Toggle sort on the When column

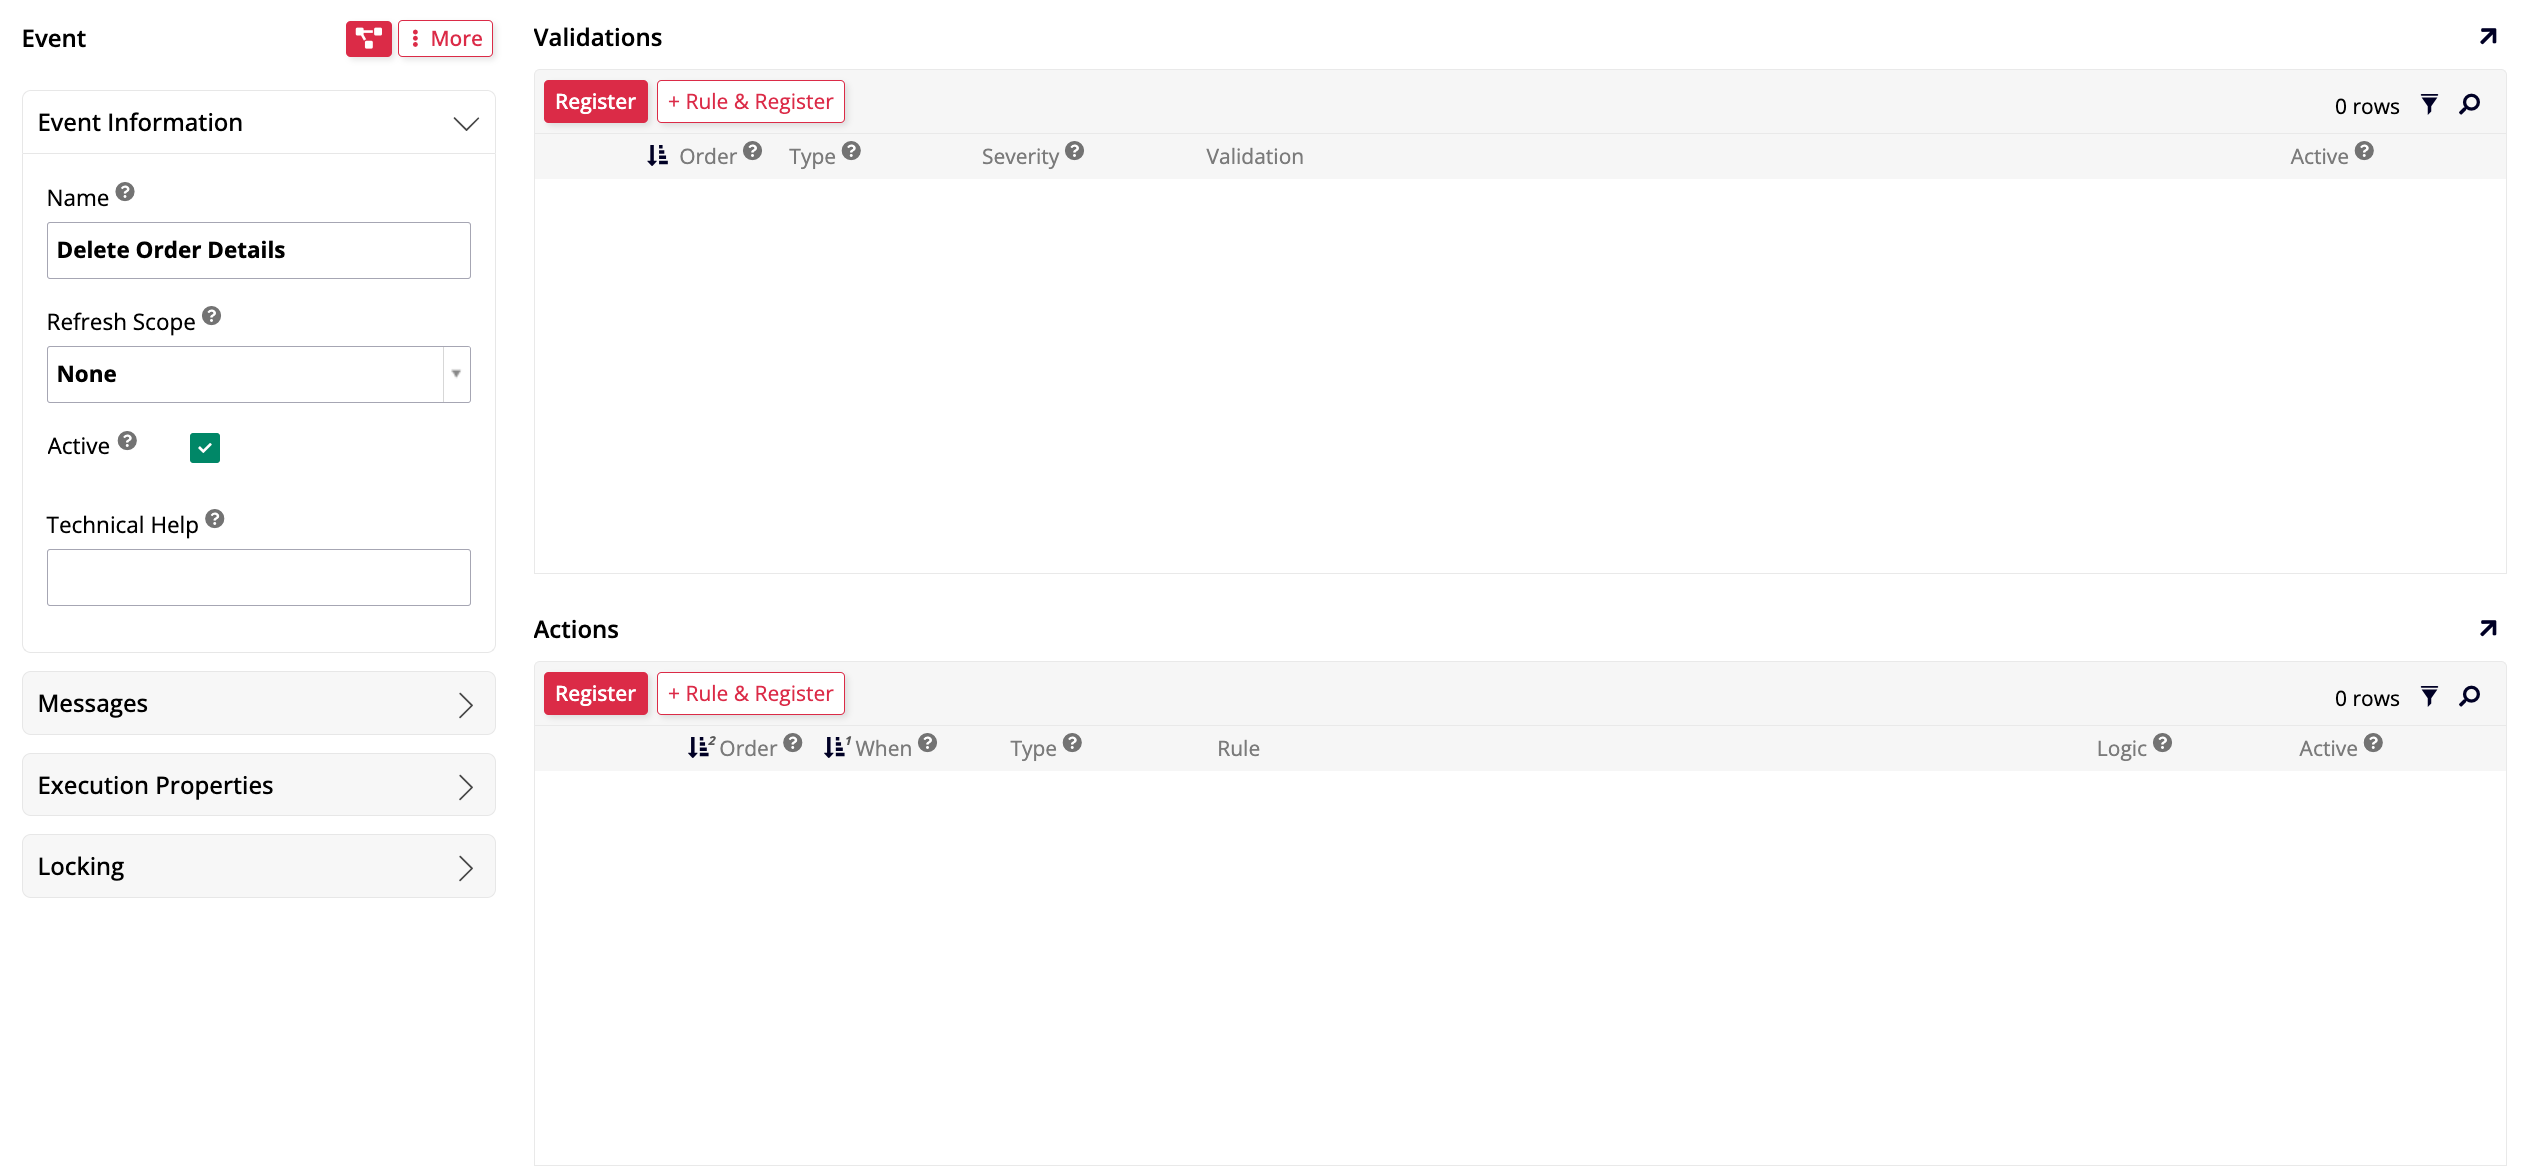(x=878, y=747)
